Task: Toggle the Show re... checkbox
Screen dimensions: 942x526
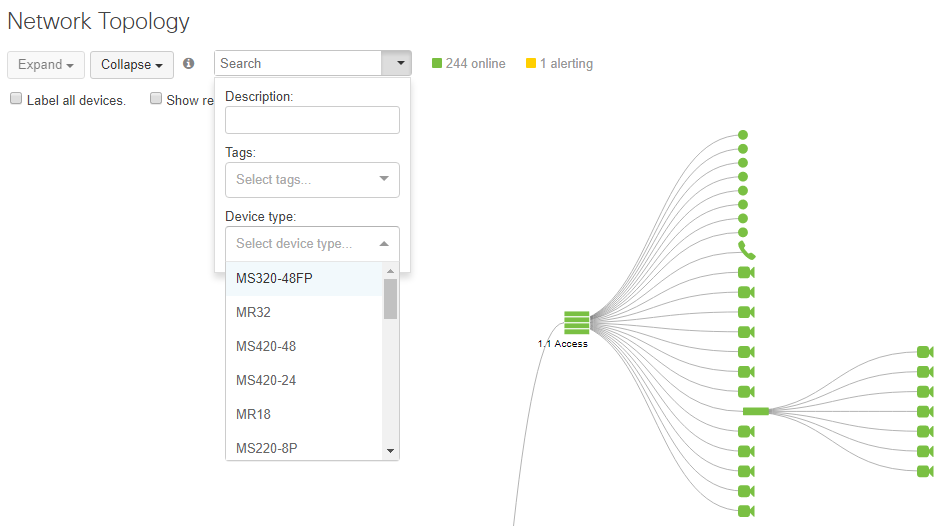Action: pyautogui.click(x=156, y=98)
